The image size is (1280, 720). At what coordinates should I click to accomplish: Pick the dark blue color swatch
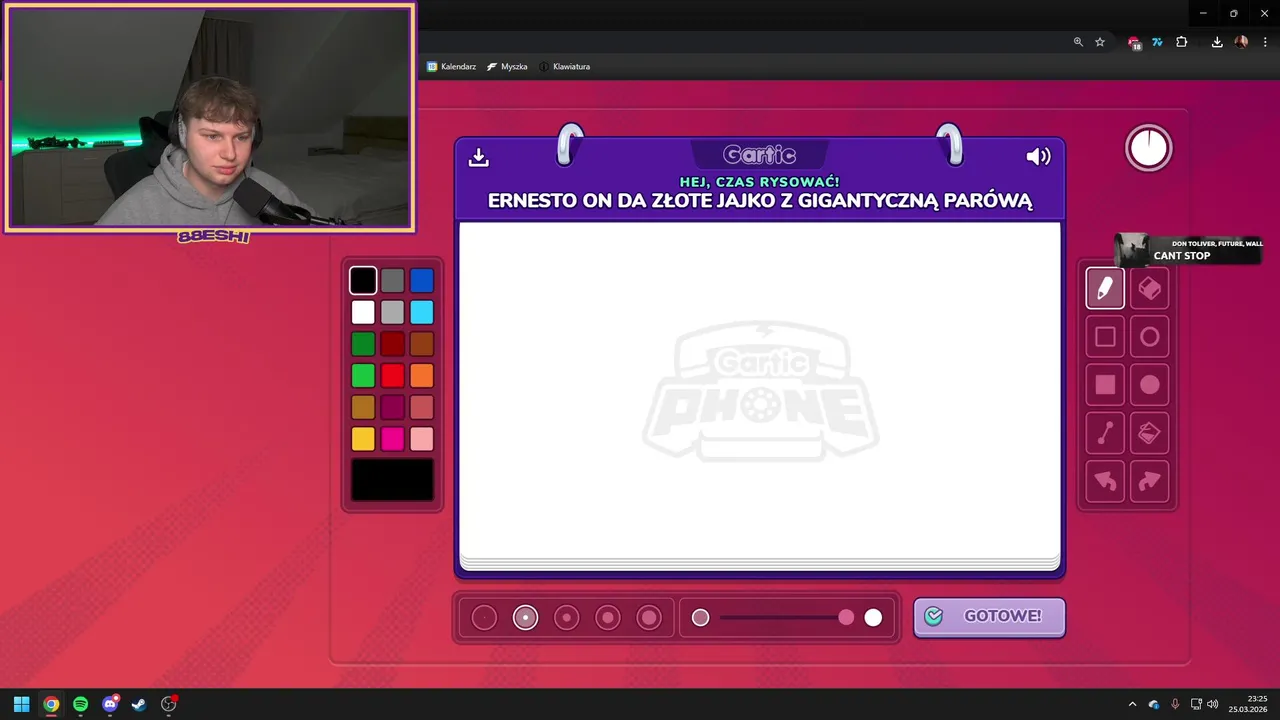click(x=422, y=281)
